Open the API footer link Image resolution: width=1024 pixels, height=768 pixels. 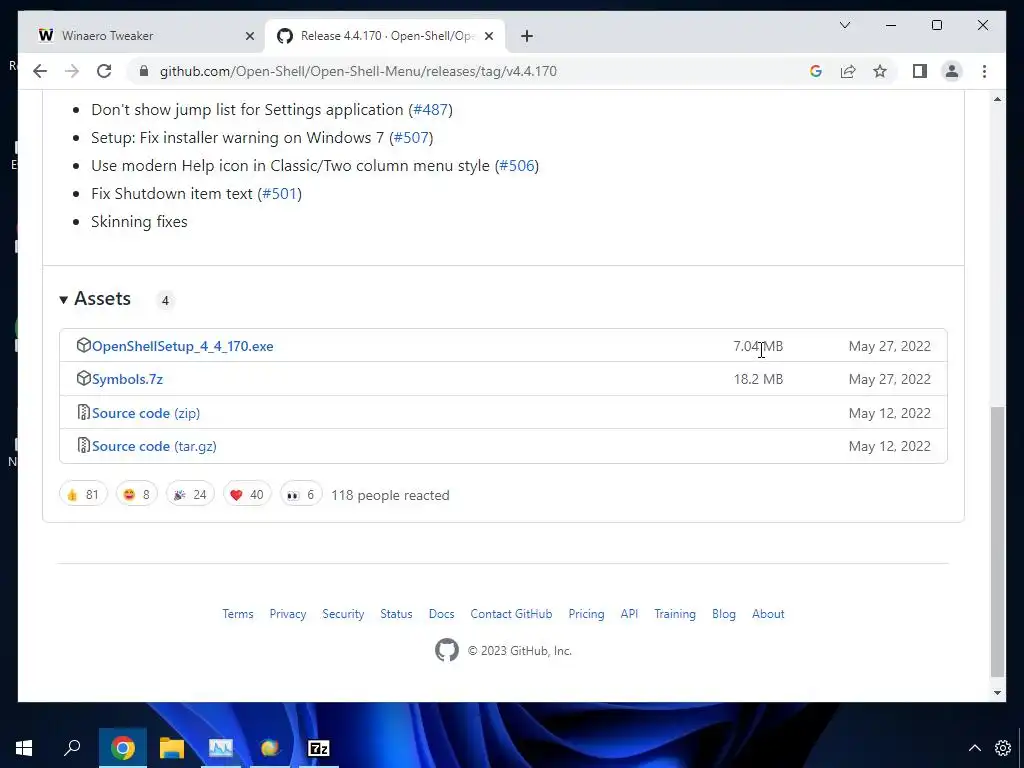tap(630, 614)
